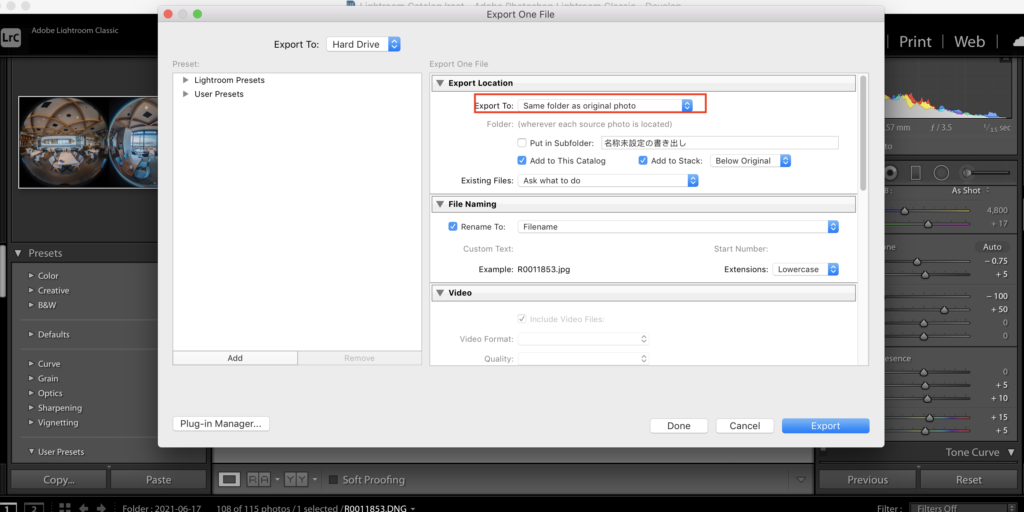Open the As Shot white balance dropdown
Screen dimensions: 1024x512
click(970, 191)
